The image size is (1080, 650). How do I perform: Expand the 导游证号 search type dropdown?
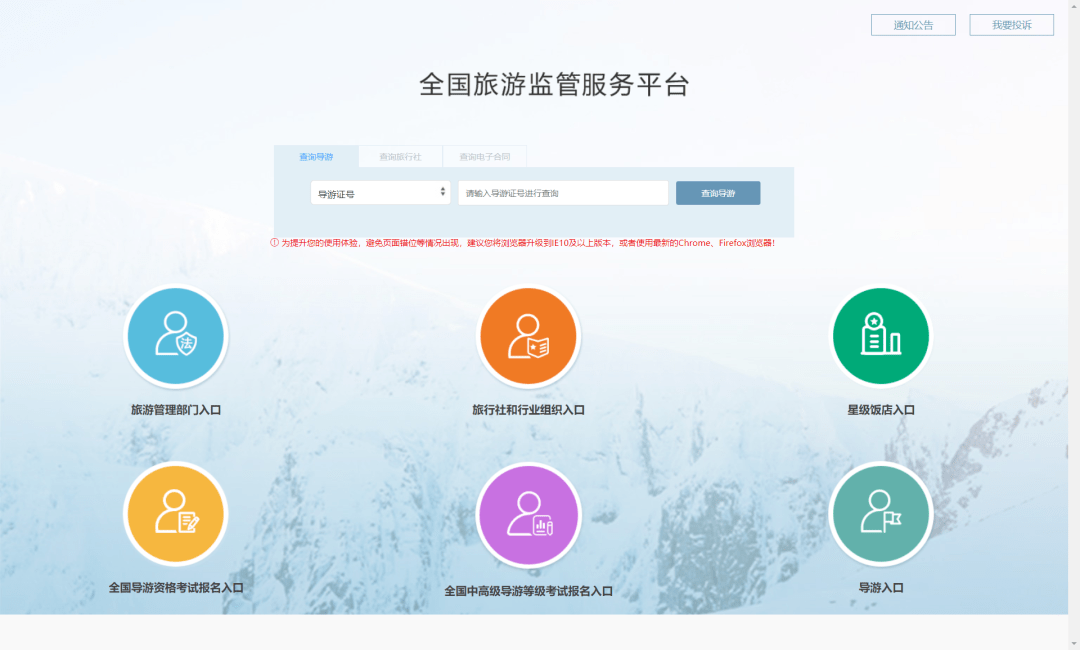tap(380, 193)
